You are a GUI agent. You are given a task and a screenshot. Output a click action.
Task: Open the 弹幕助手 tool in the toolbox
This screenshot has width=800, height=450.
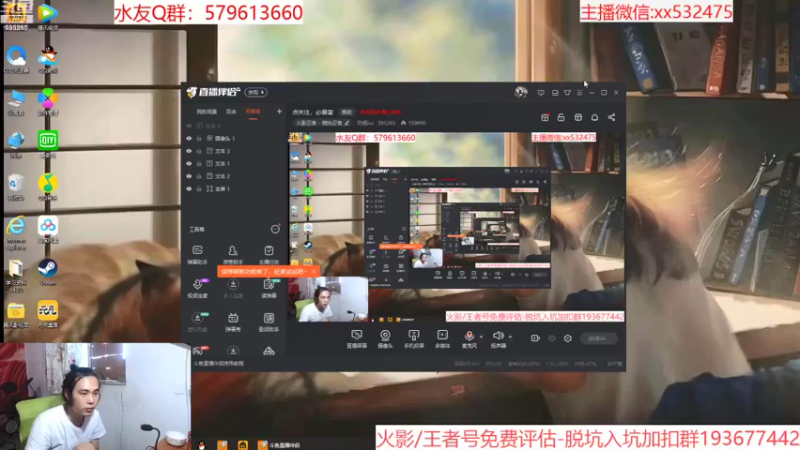pos(197,254)
